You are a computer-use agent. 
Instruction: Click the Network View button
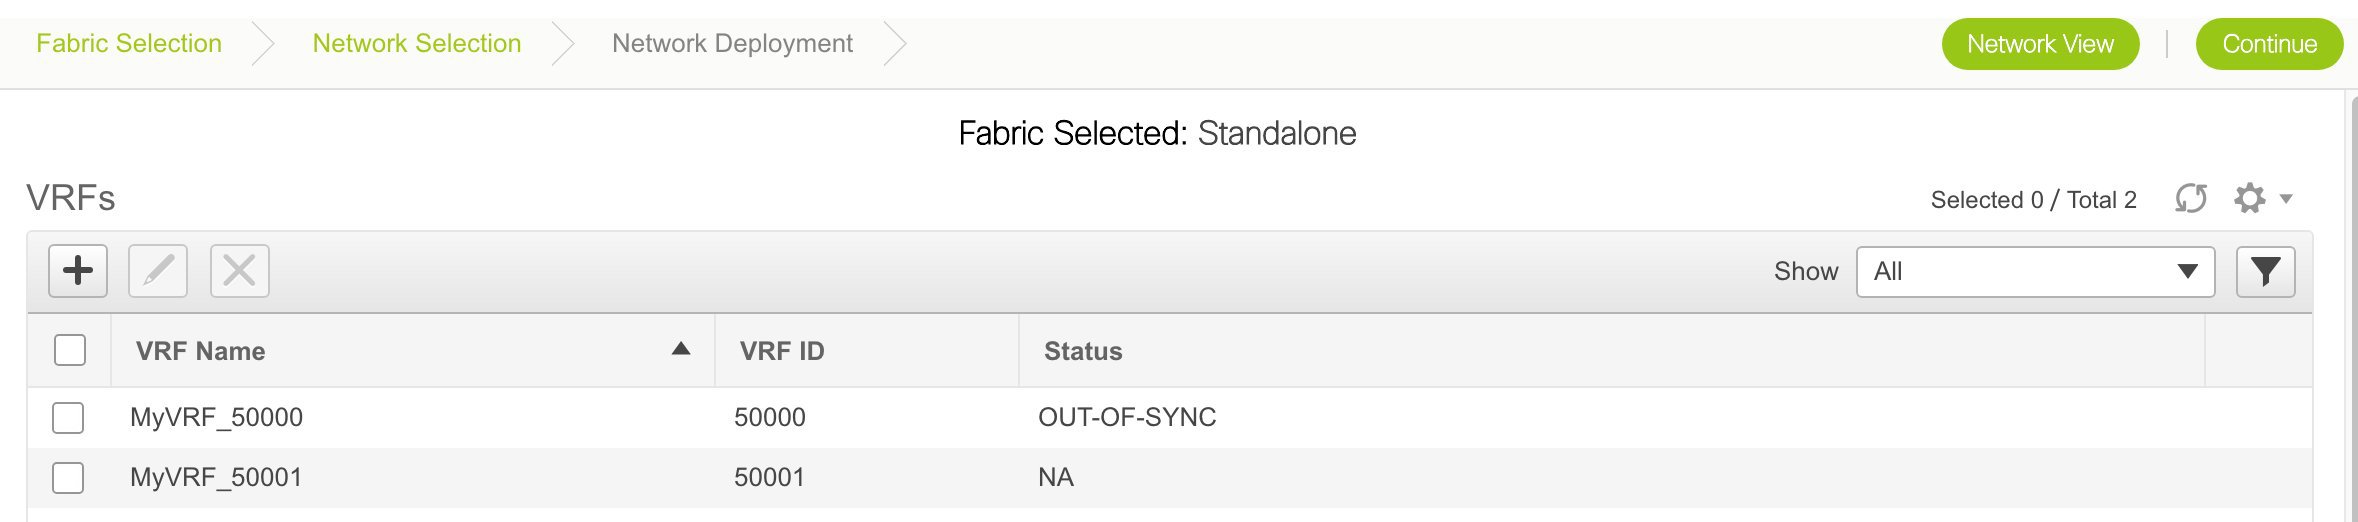pos(2040,44)
